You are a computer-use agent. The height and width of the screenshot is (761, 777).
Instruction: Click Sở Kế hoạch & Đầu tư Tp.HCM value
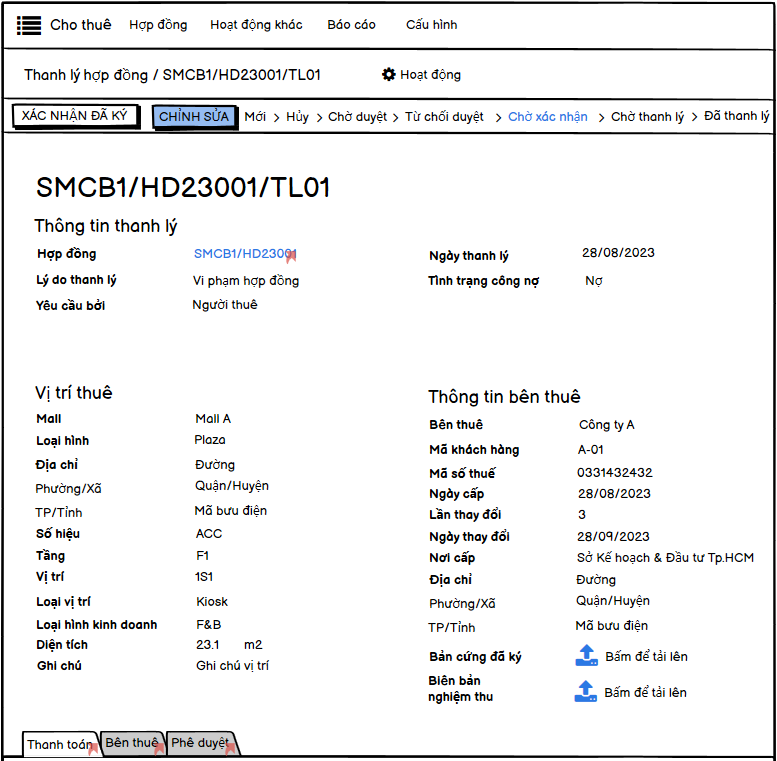pos(665,557)
